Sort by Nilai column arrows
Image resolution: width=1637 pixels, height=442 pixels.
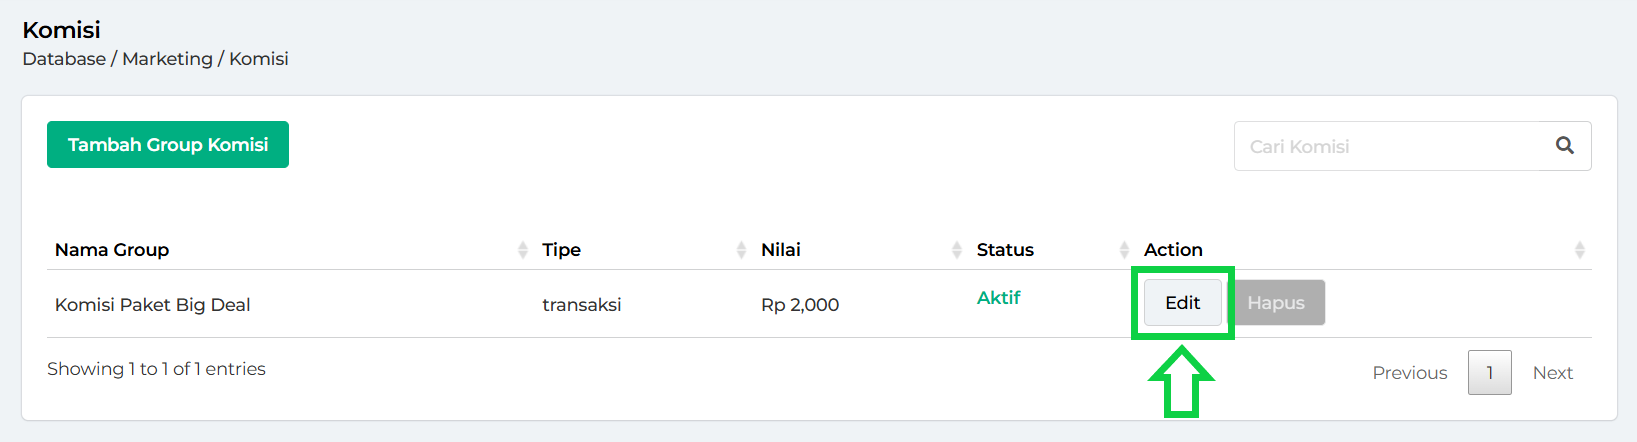(x=957, y=250)
